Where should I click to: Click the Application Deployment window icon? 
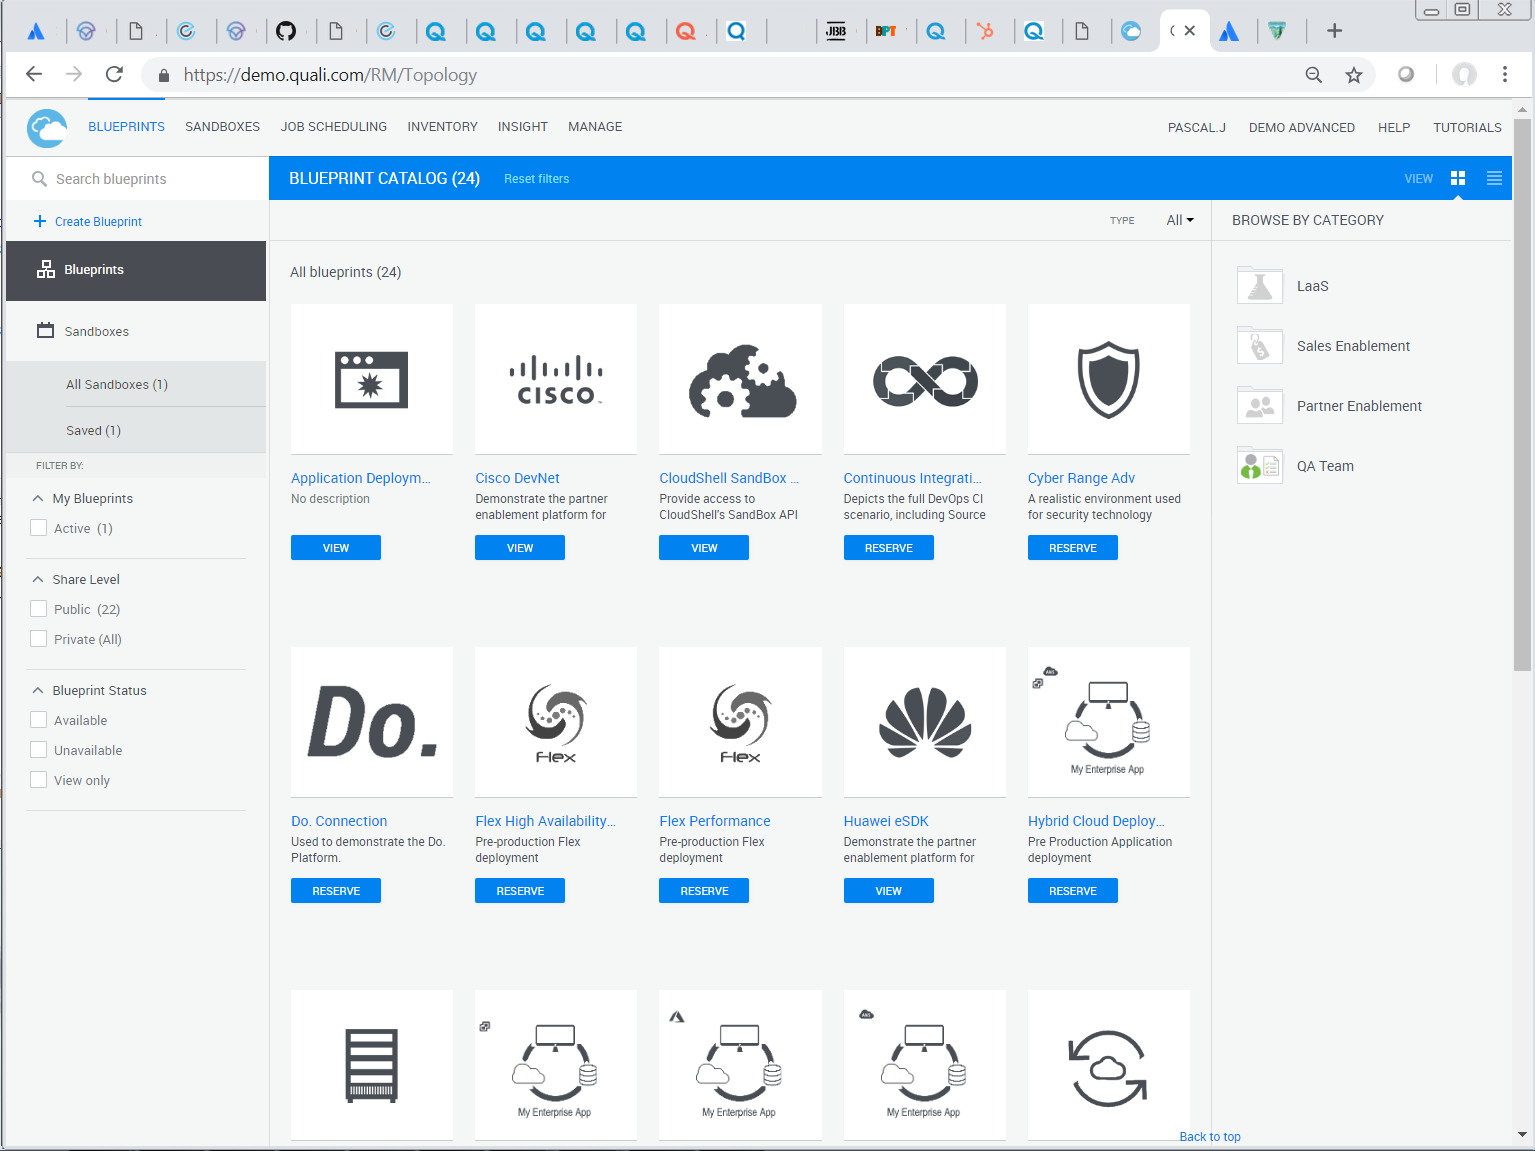371,380
